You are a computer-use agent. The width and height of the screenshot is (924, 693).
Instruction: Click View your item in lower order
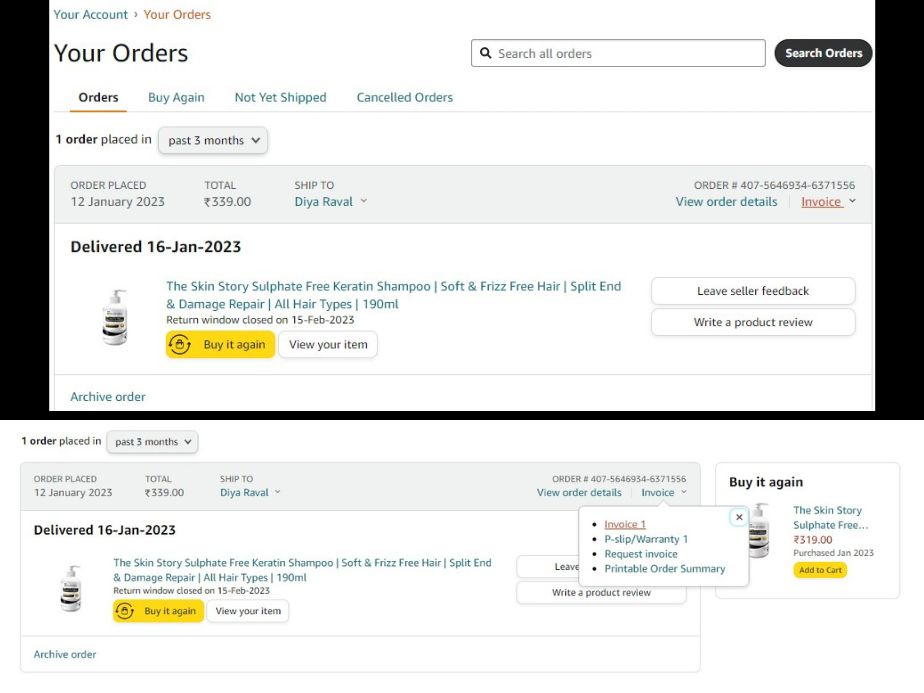tap(248, 611)
